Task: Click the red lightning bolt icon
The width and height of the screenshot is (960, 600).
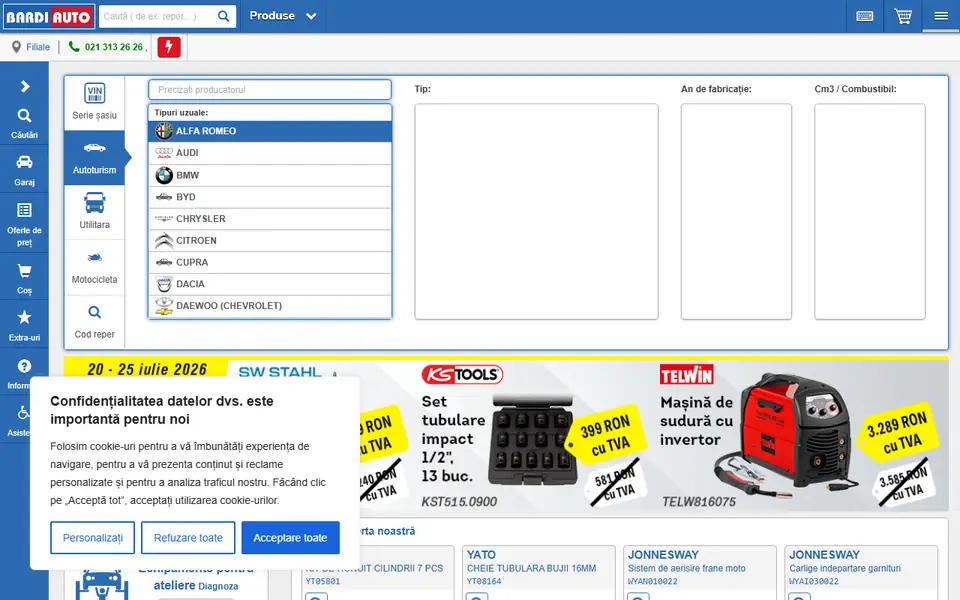Action: [x=169, y=47]
